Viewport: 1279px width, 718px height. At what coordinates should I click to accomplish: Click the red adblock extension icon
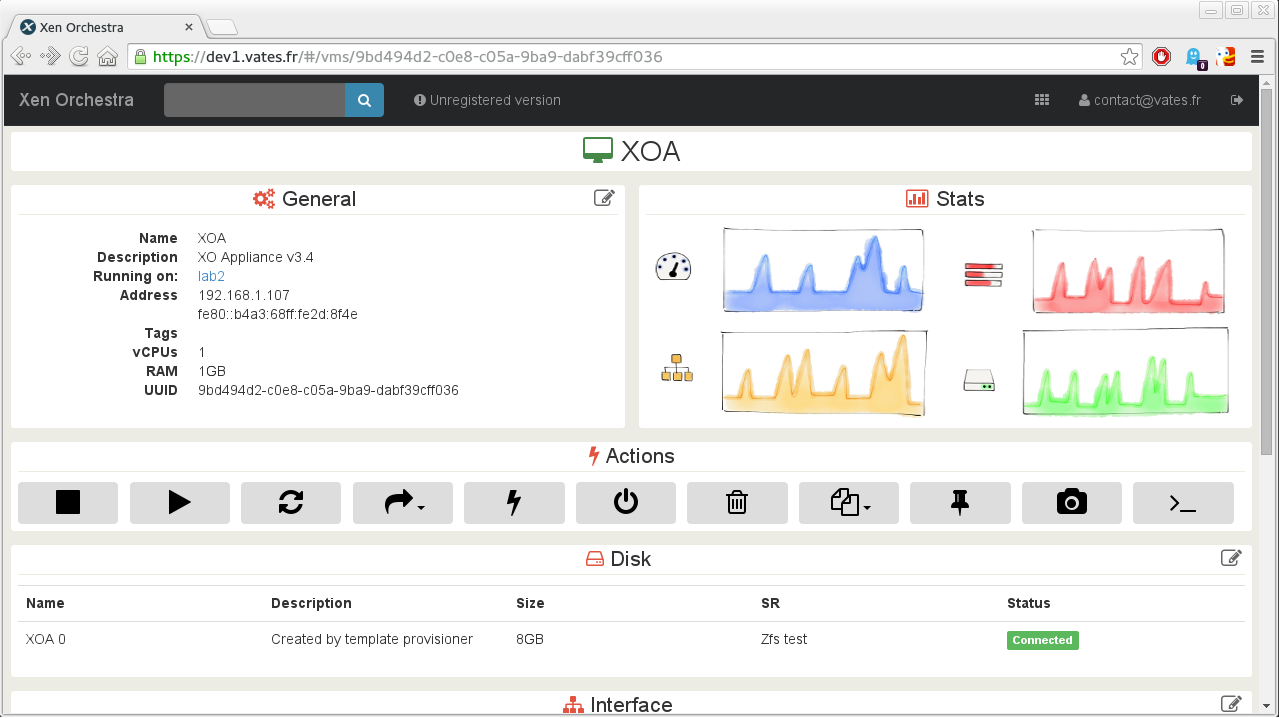pos(1161,57)
